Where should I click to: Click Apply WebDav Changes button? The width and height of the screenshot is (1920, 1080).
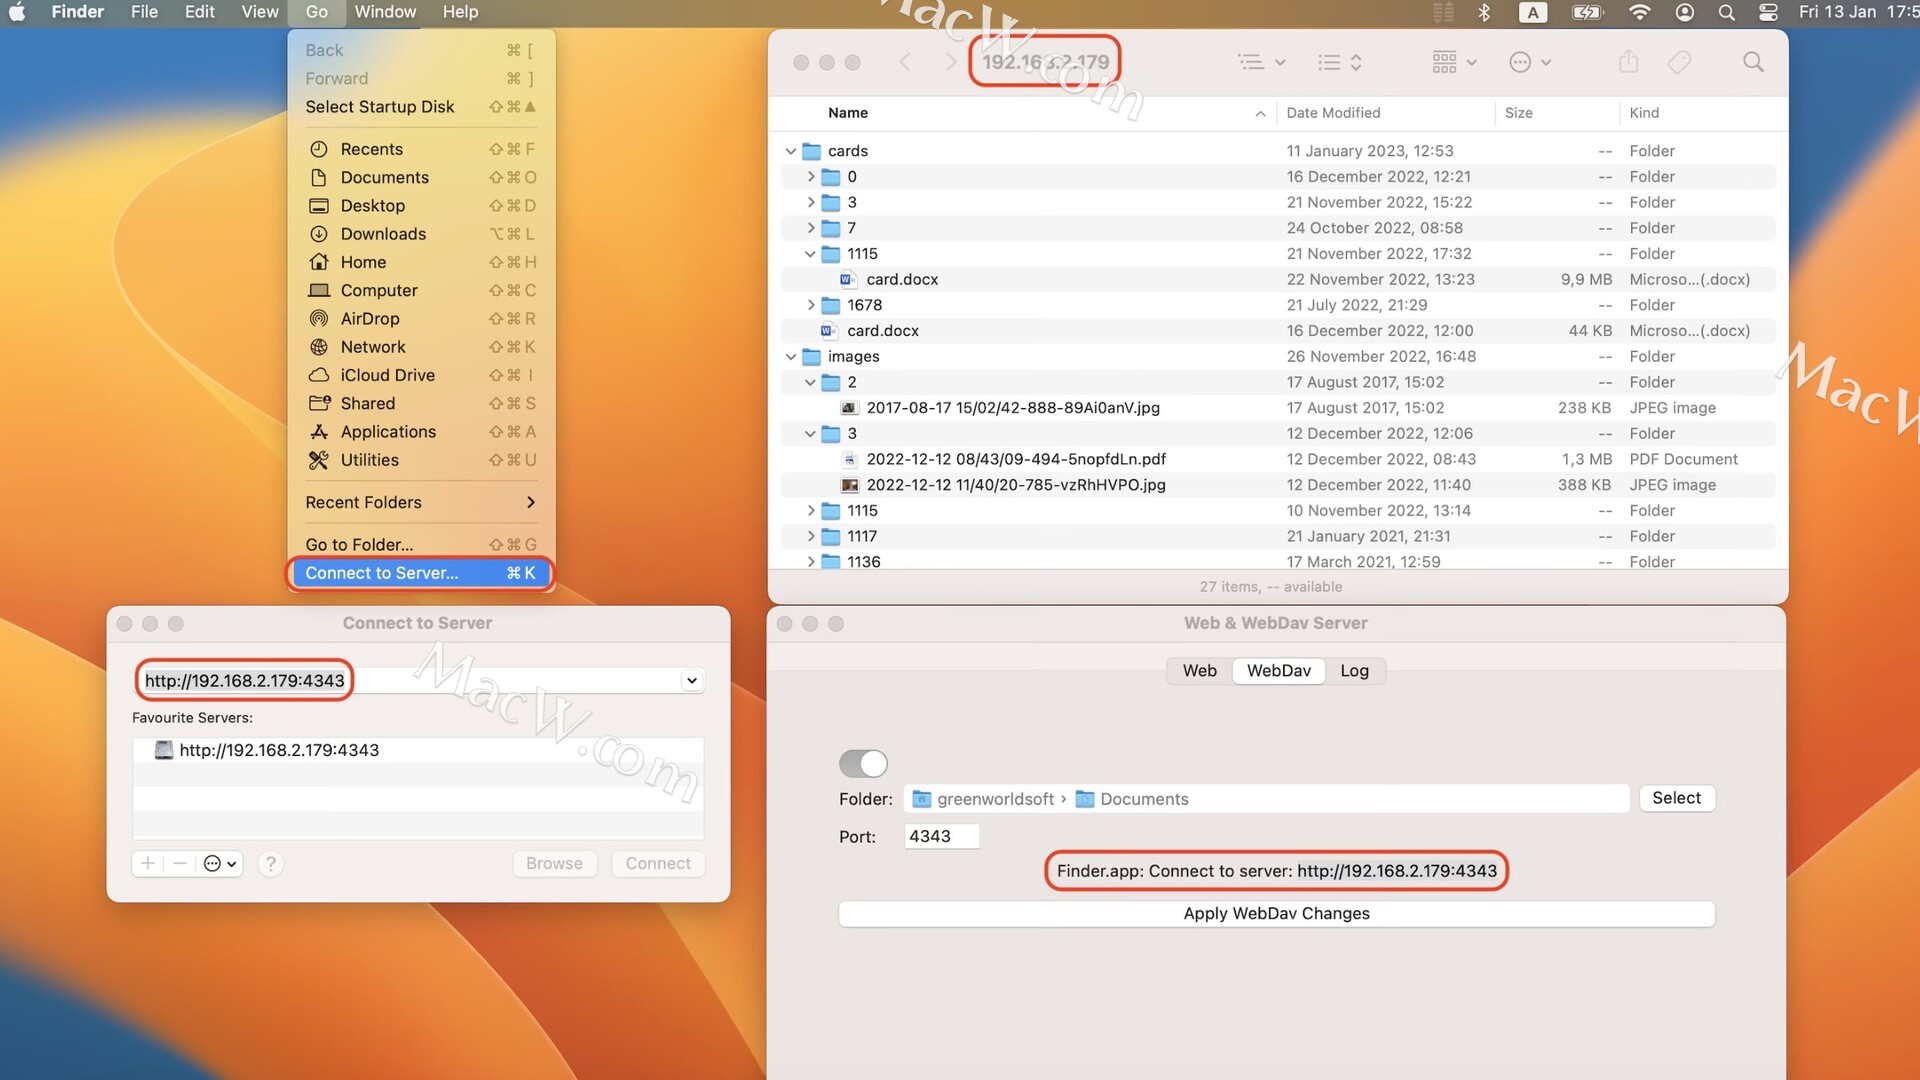pos(1276,914)
